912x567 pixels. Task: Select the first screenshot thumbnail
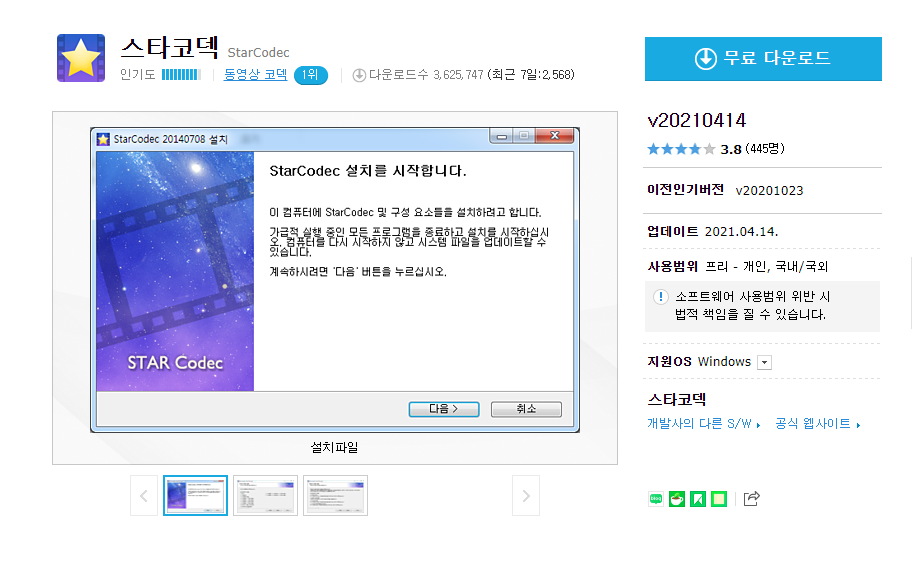point(195,495)
